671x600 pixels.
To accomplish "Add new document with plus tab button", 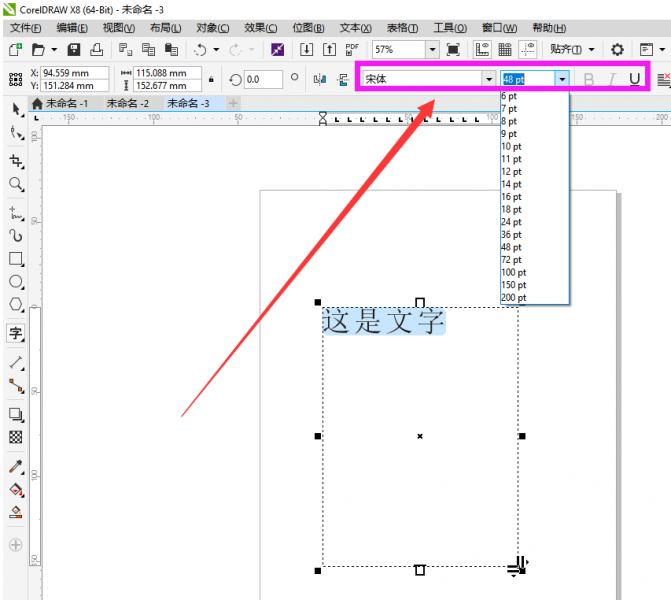I will pos(233,103).
